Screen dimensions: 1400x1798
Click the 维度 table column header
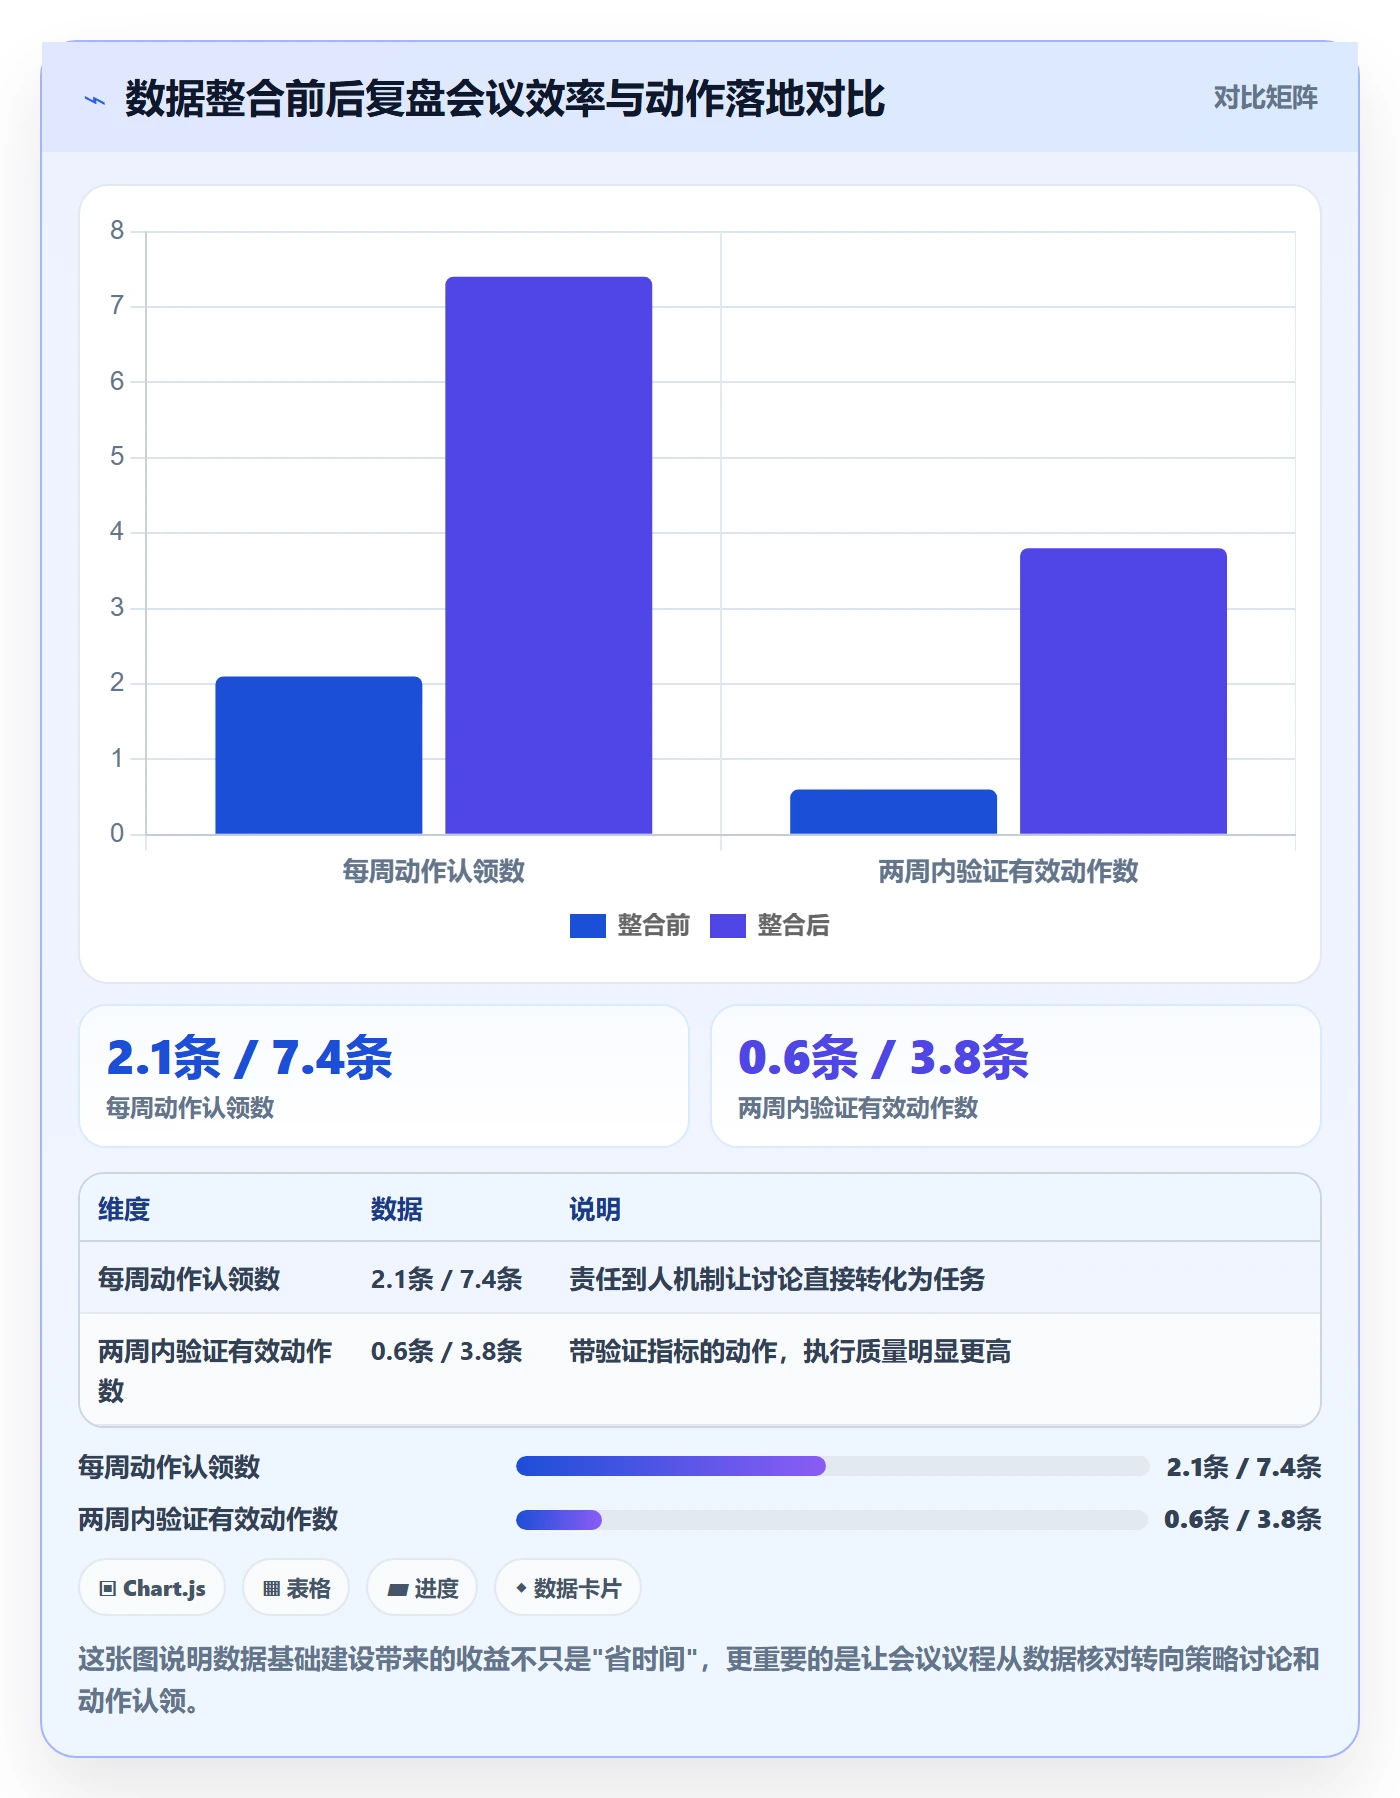pyautogui.click(x=124, y=1210)
